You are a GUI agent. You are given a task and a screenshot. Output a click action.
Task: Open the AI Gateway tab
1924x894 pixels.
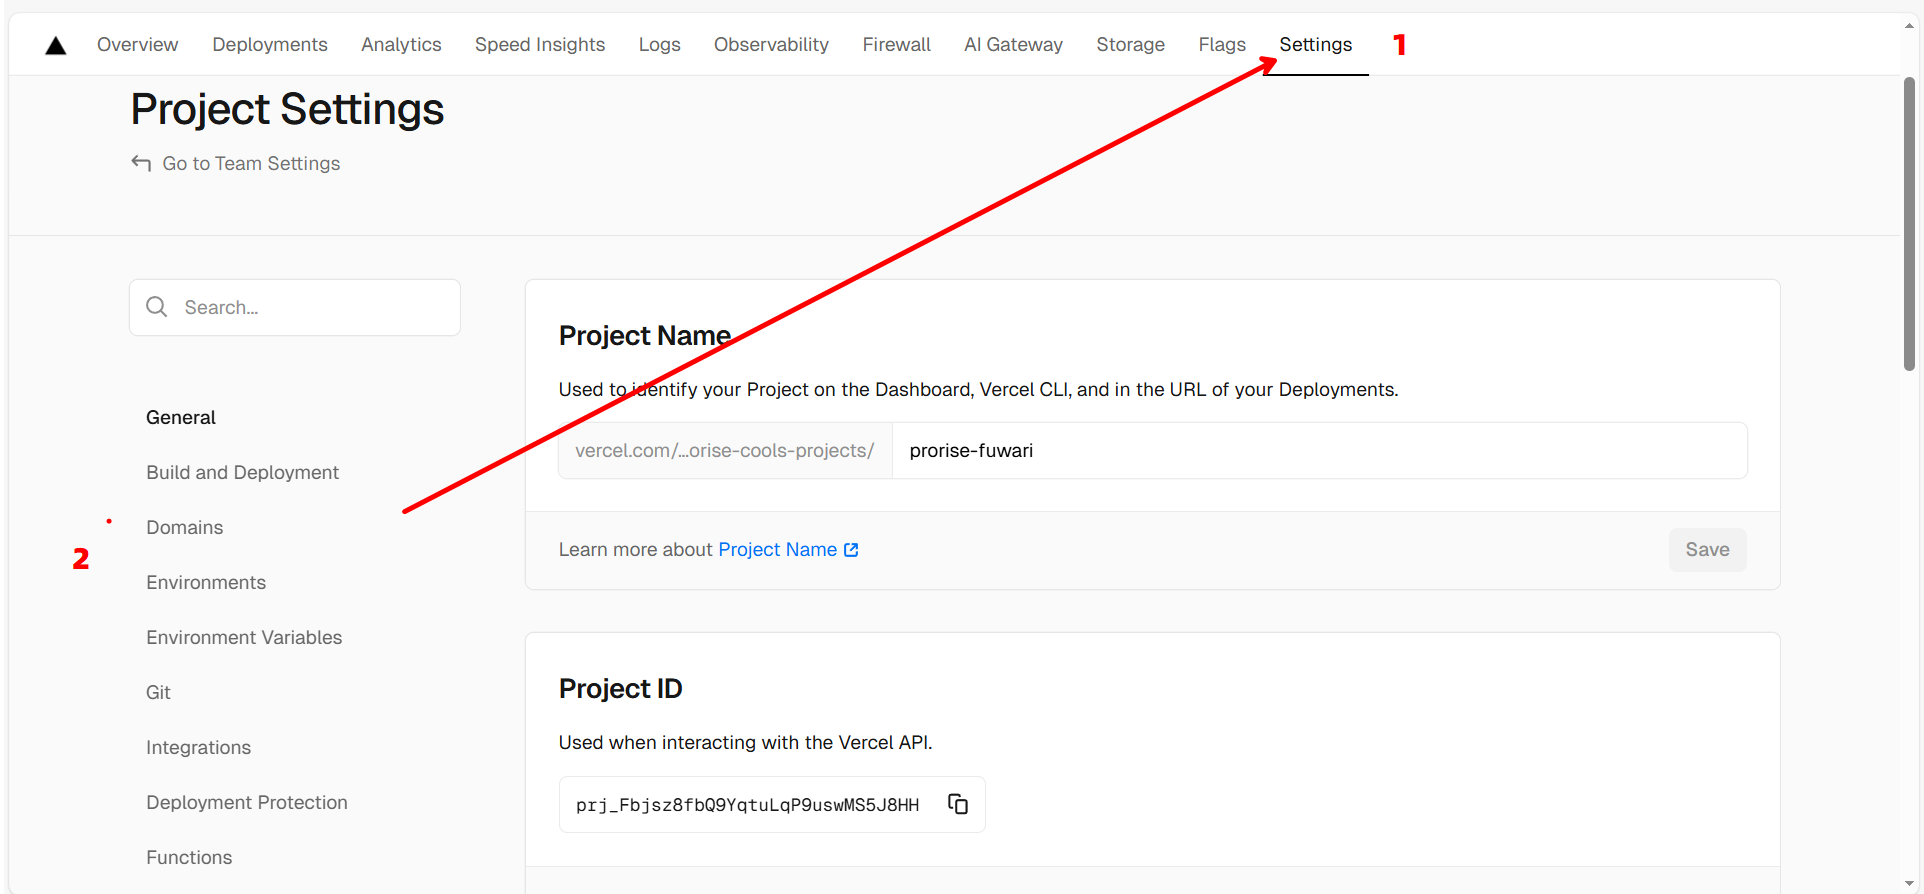pyautogui.click(x=1012, y=45)
